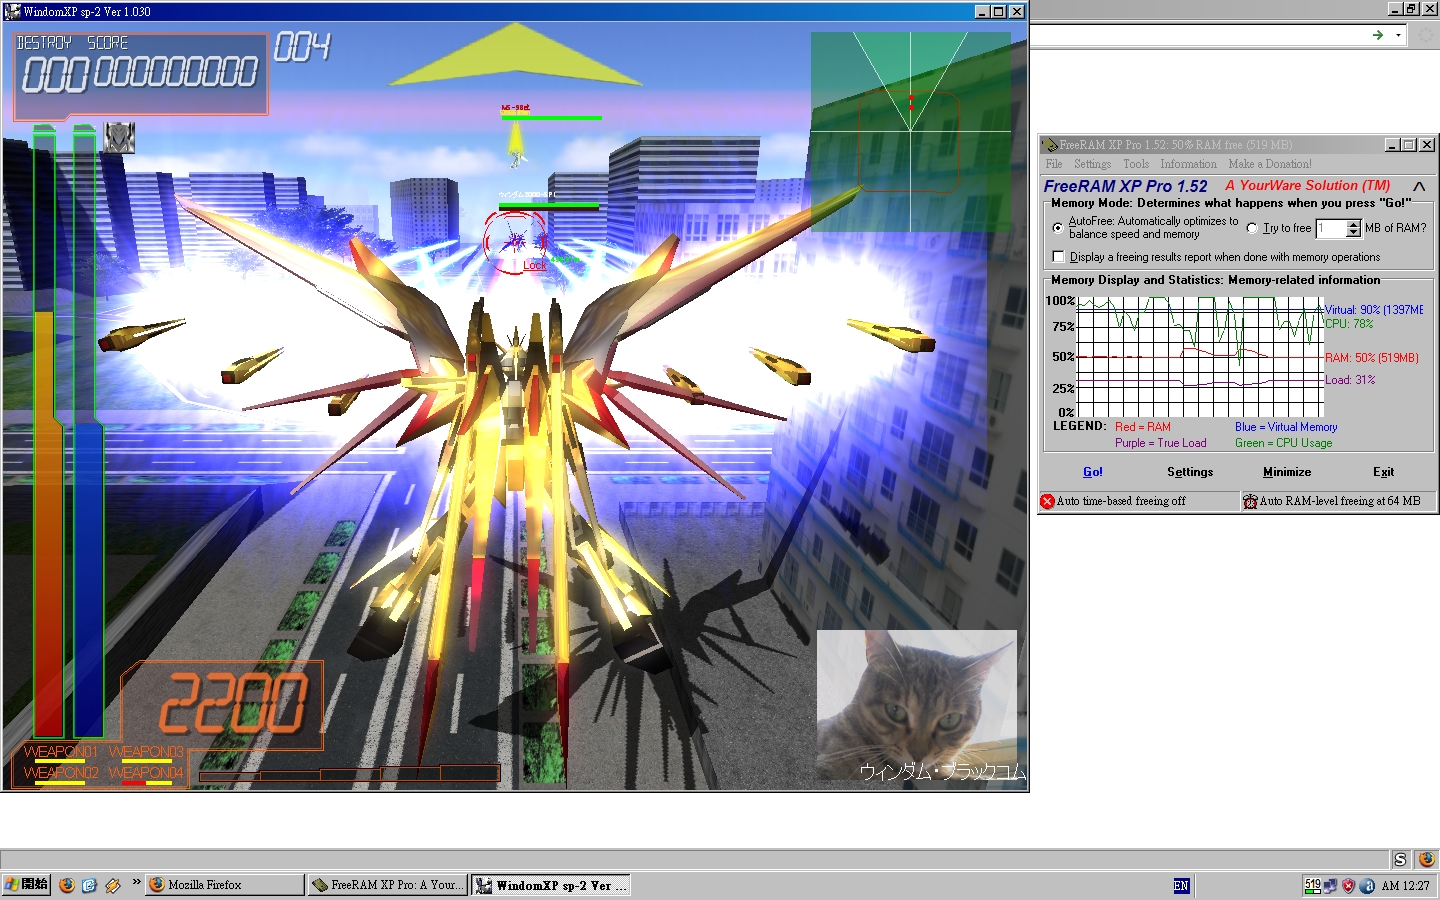Viewport: 1440px width, 900px height.
Task: Click the blue quick launch icon beside Firefox
Action: [89, 885]
